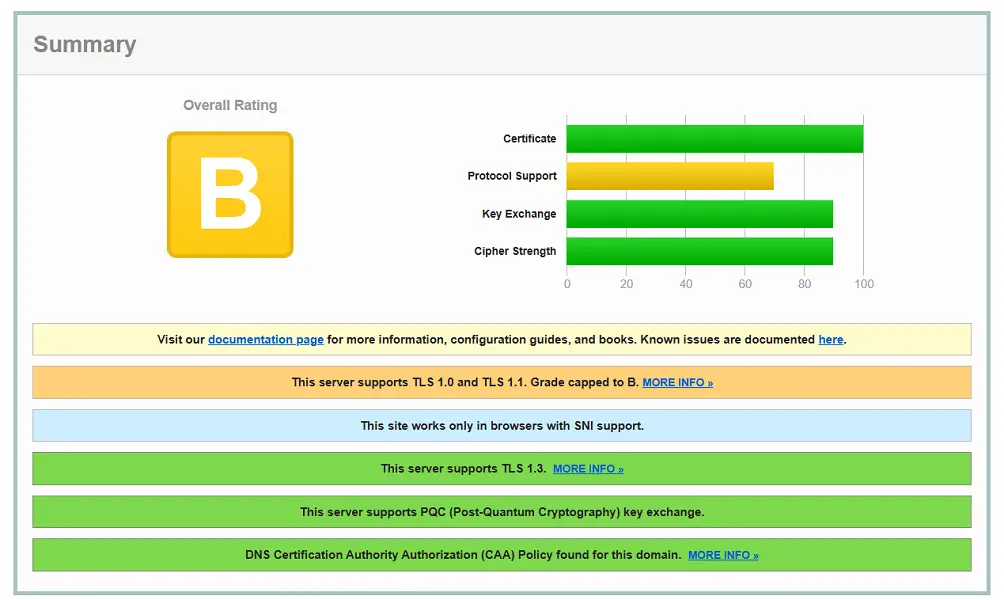Select the Overall Rating label
Image resolution: width=1004 pixels, height=600 pixels.
[230, 105]
